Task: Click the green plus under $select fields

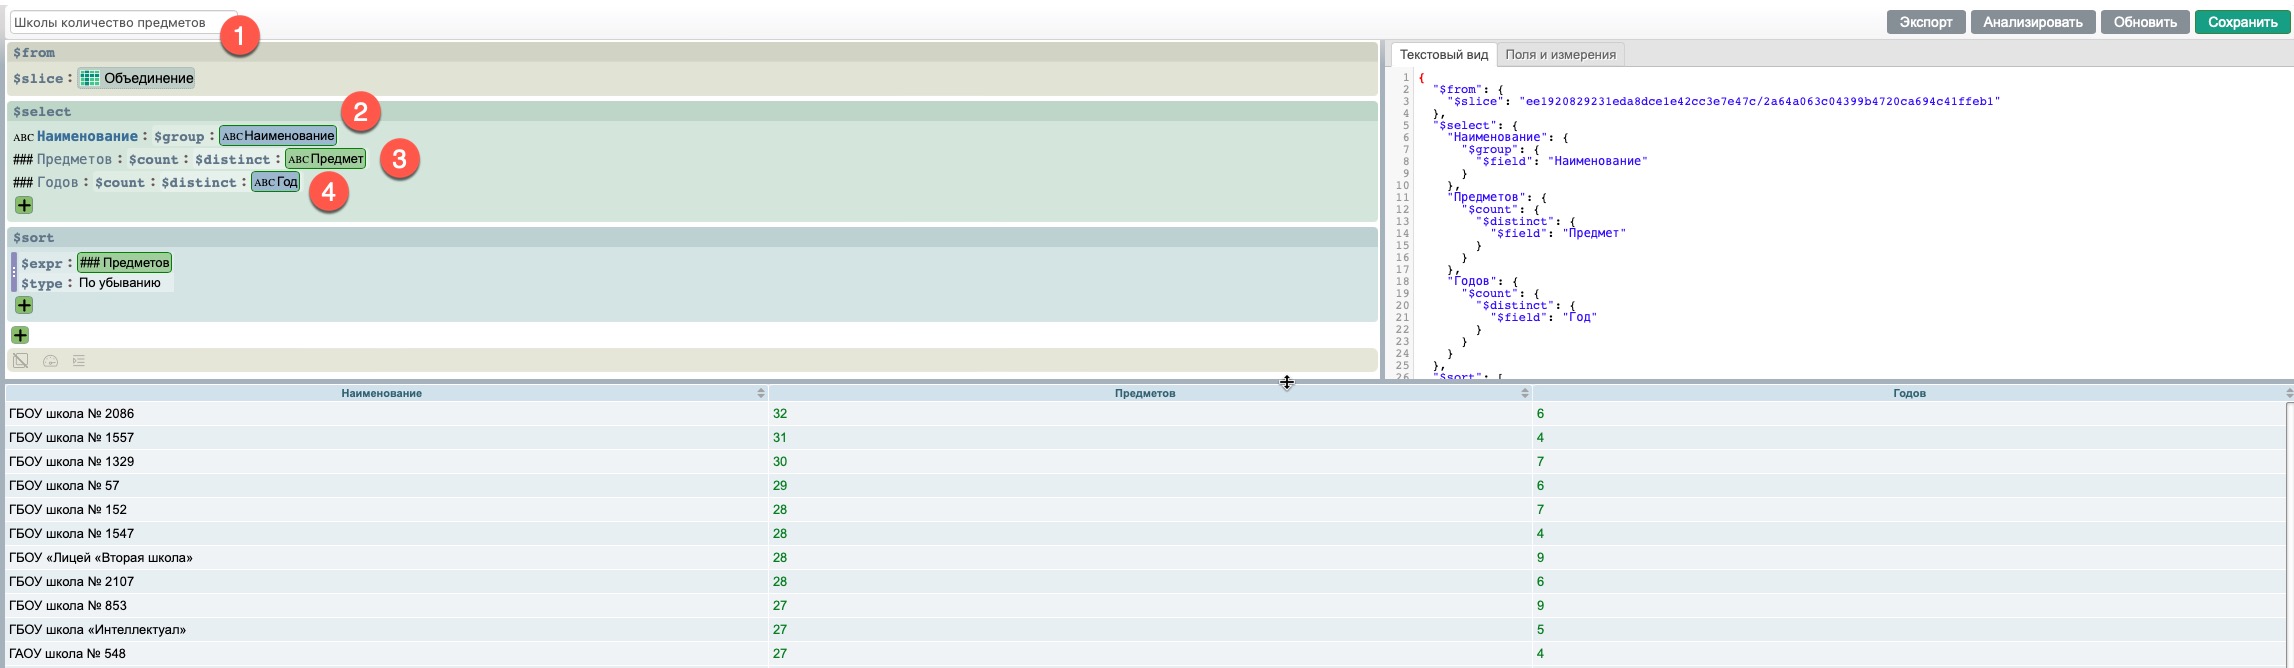Action: pos(24,205)
